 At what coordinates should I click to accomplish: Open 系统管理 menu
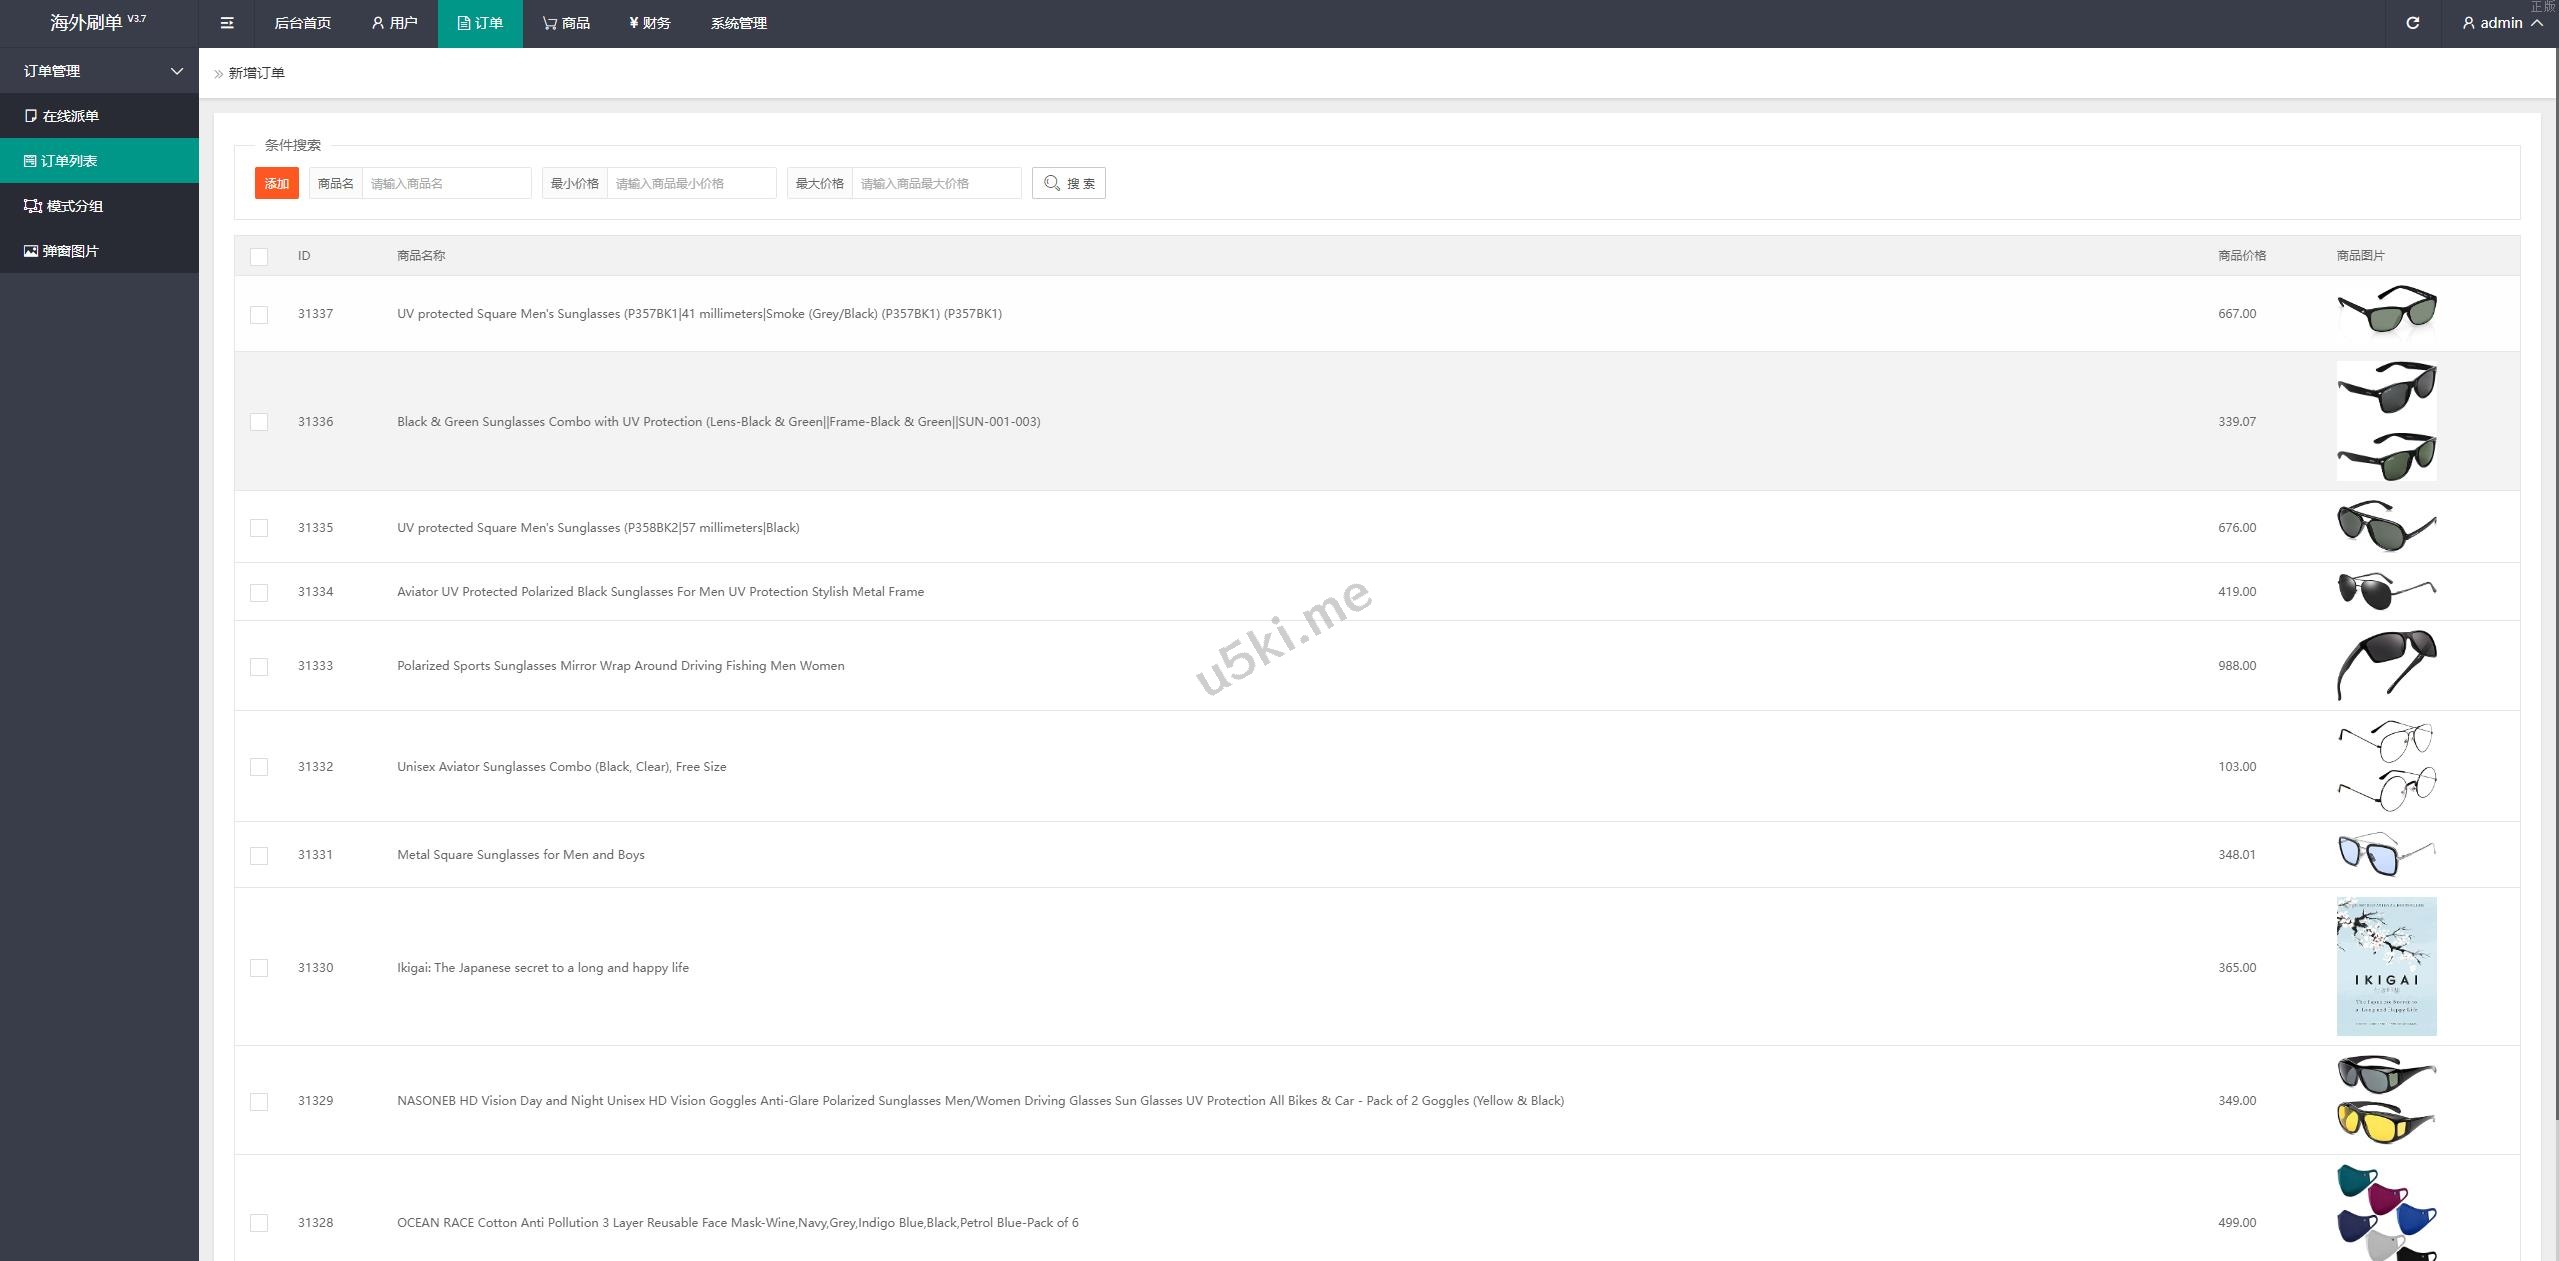coord(738,23)
